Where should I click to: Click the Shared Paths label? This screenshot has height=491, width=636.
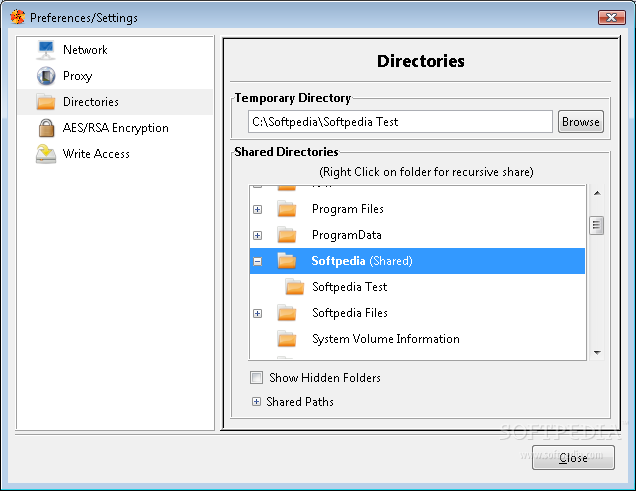point(300,401)
